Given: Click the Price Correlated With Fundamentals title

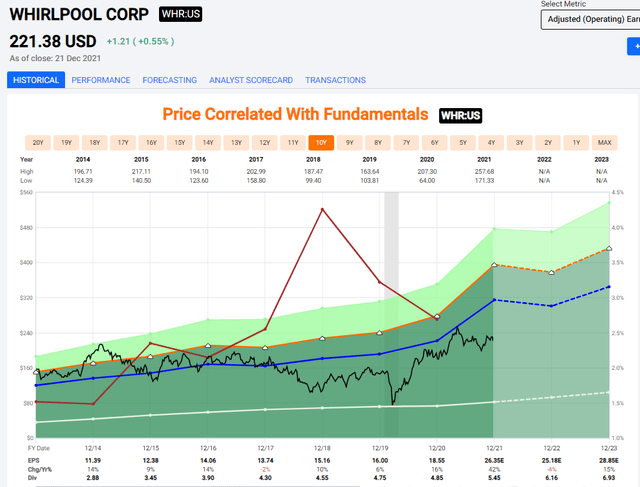Looking at the screenshot, I should 296,114.
